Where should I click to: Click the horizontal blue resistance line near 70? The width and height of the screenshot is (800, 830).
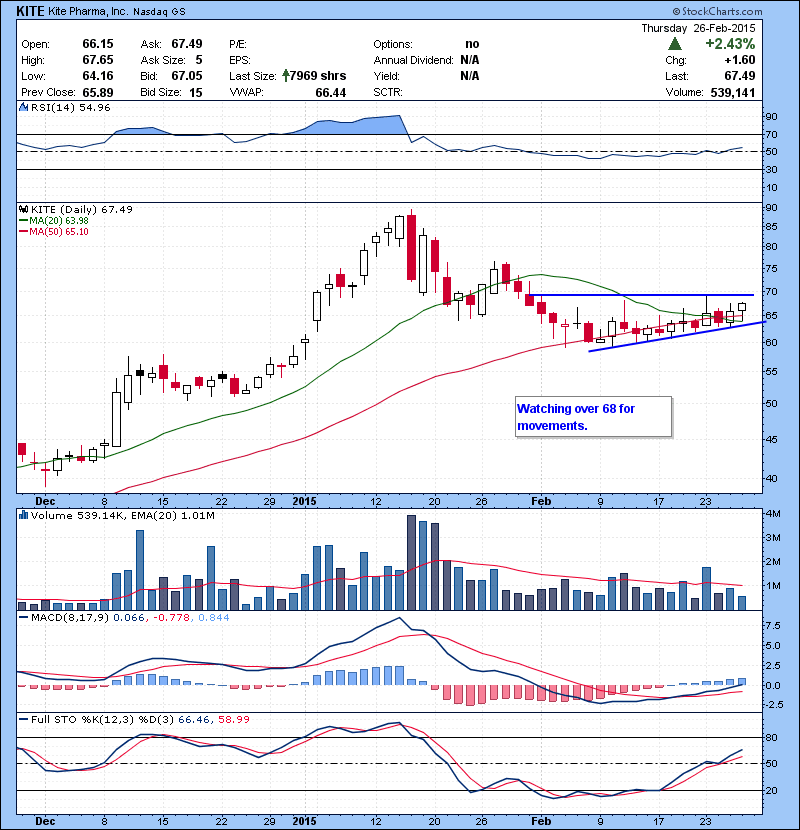(641, 295)
